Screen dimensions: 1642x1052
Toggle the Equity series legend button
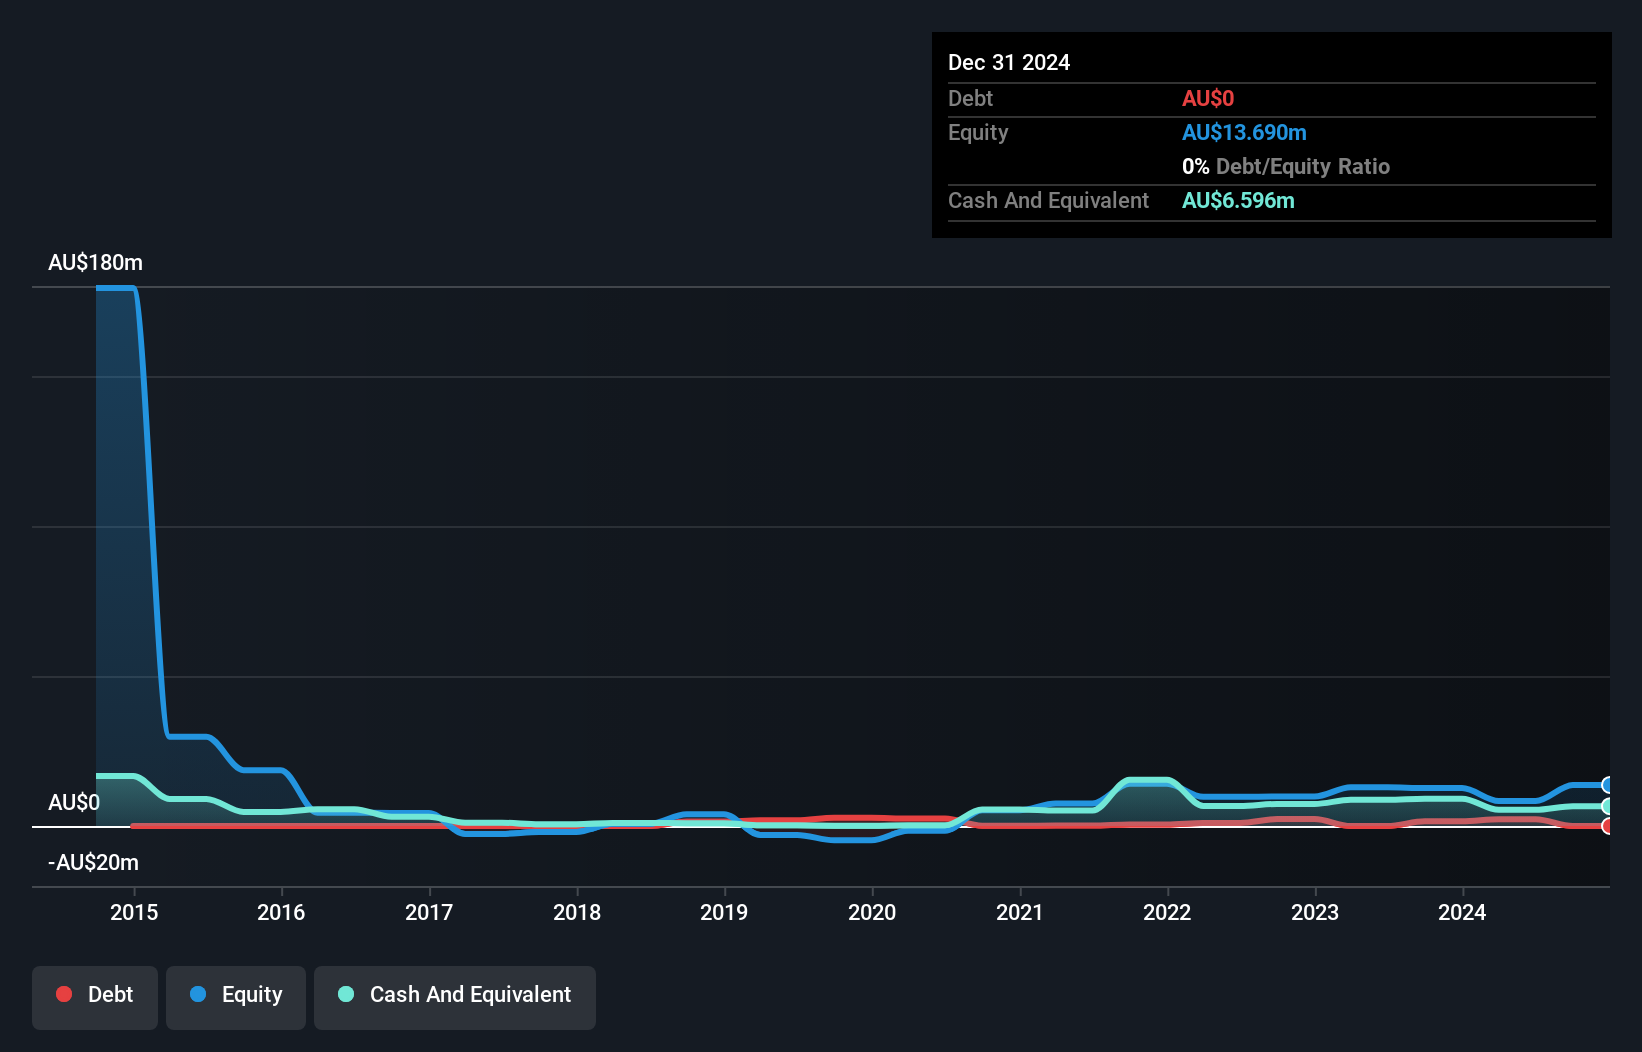pyautogui.click(x=236, y=997)
